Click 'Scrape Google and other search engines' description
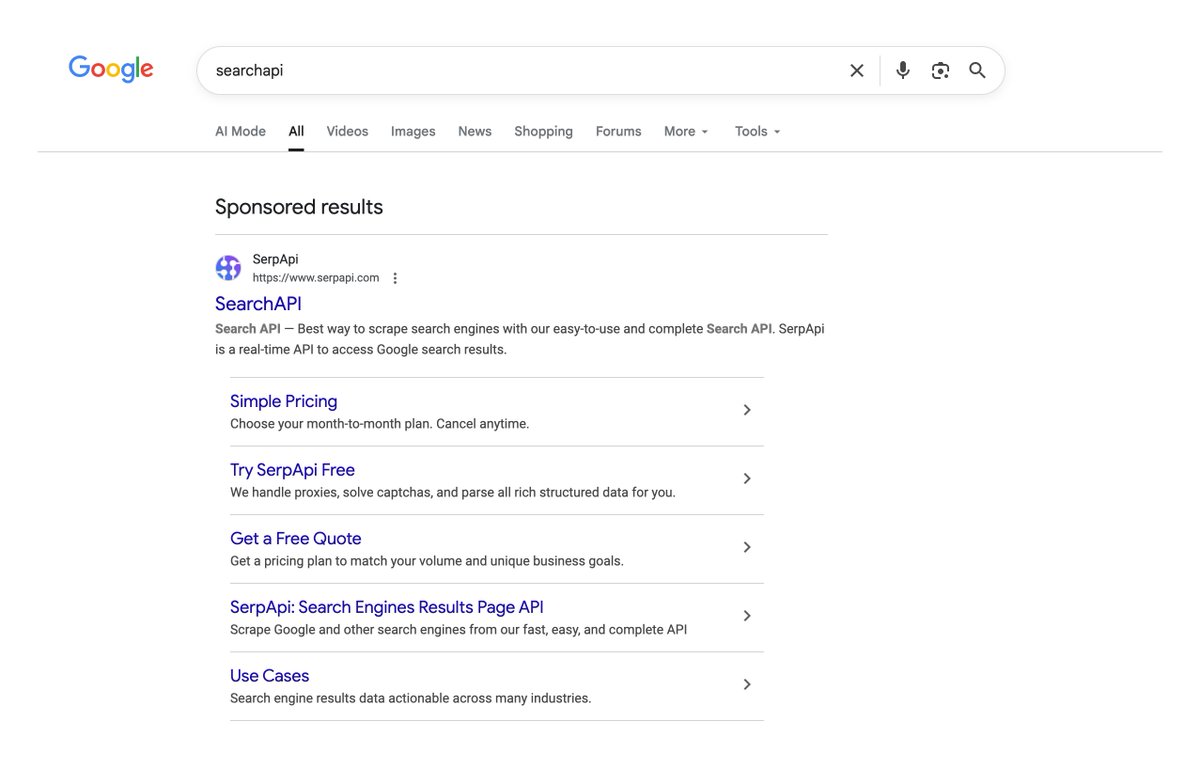Screen dimensions: 1200x768 coord(458,630)
